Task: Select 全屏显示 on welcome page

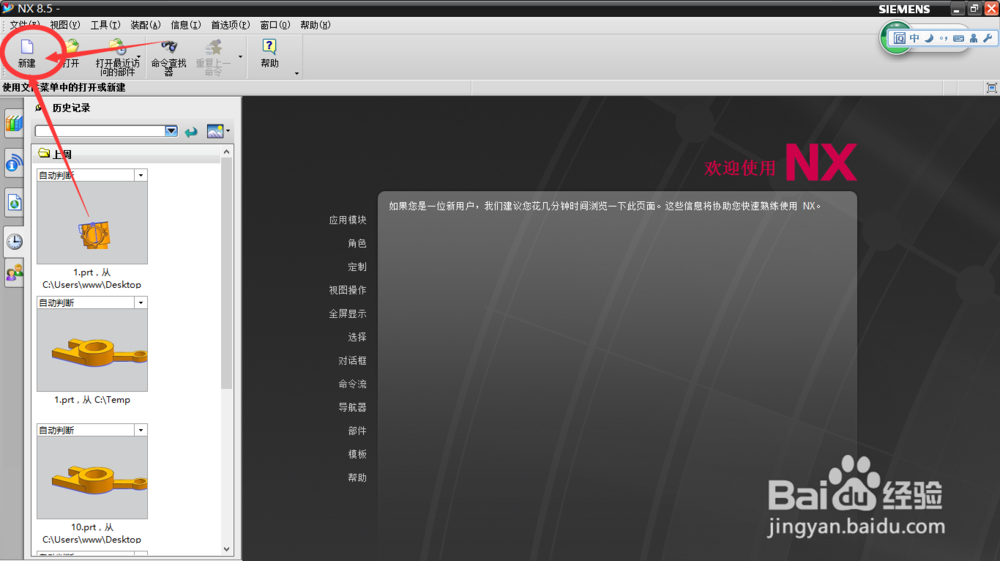Action: pyautogui.click(x=348, y=314)
